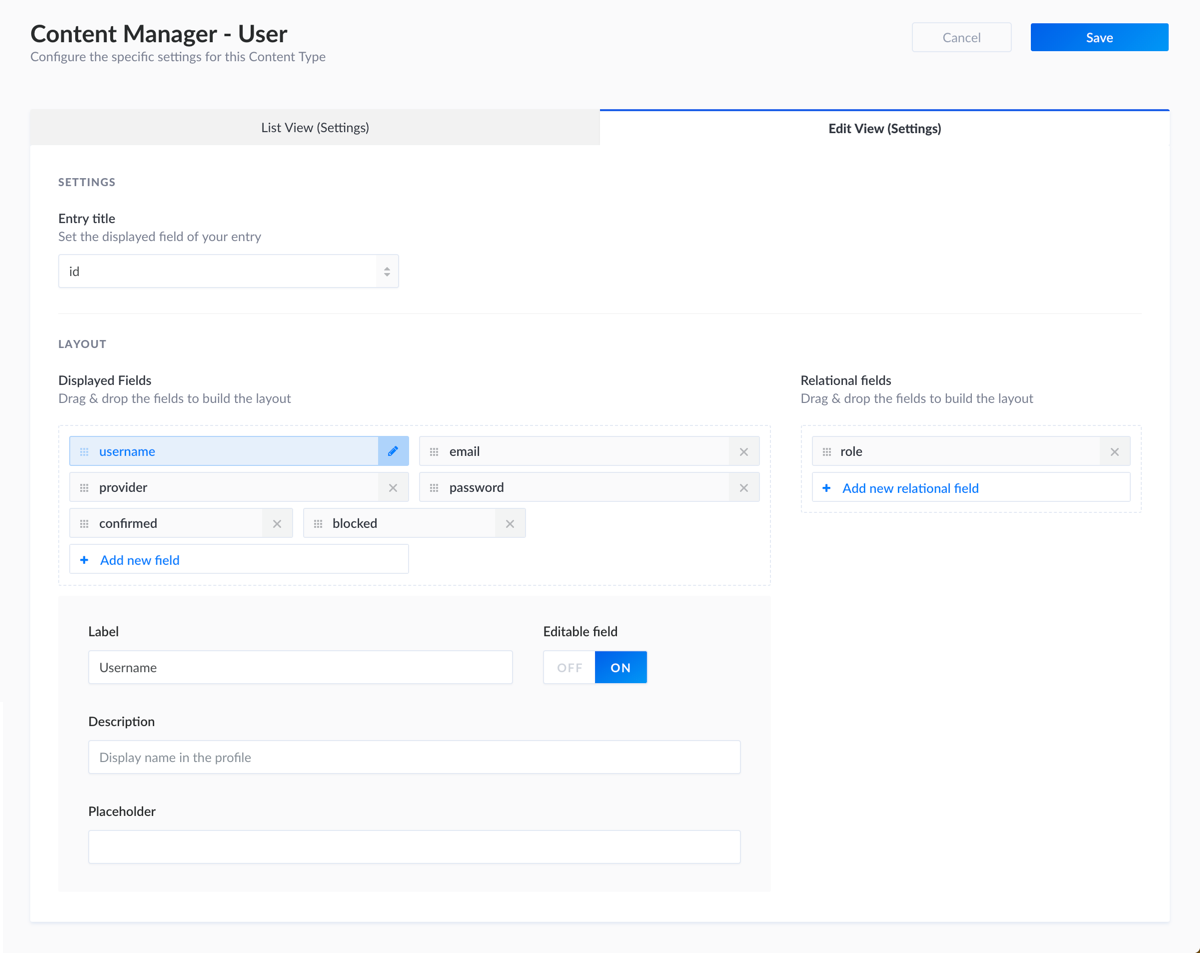Click the pencil edit icon on username field
This screenshot has width=1200, height=953.
393,451
